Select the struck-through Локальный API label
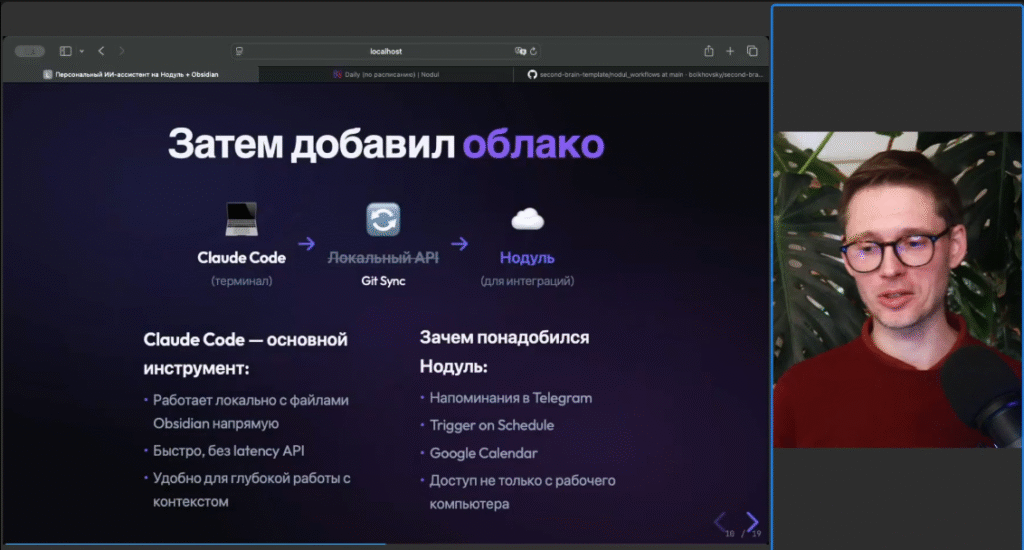 (383, 258)
